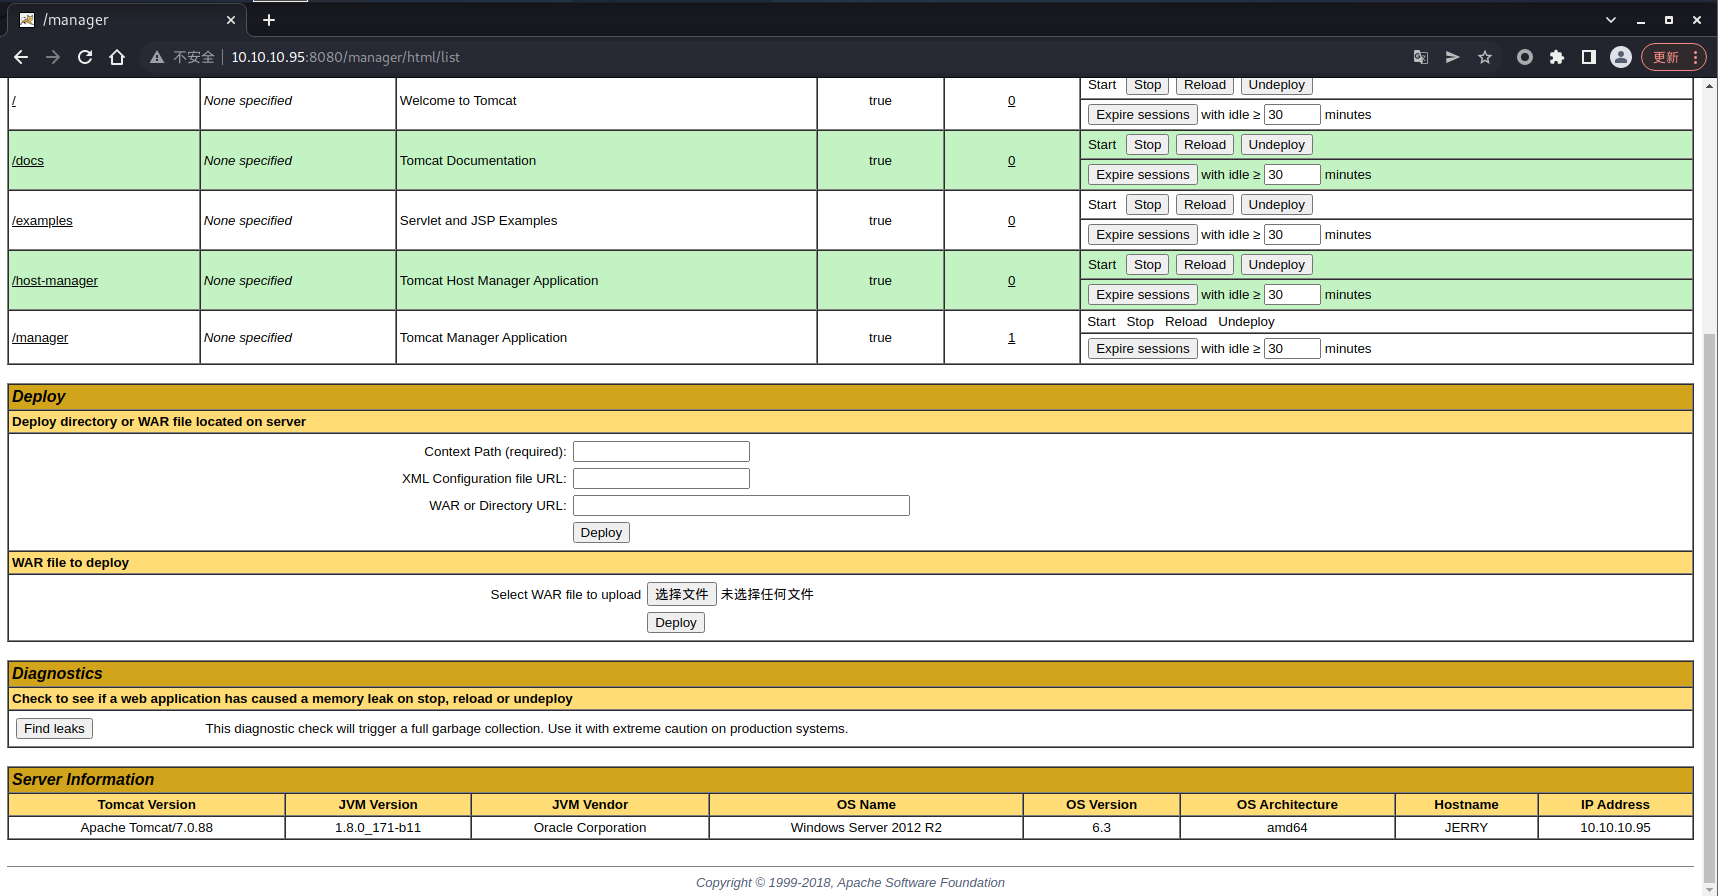Screen dimensions: 1718x896
Task: Toggle the browser side panel icon
Action: [x=1589, y=57]
